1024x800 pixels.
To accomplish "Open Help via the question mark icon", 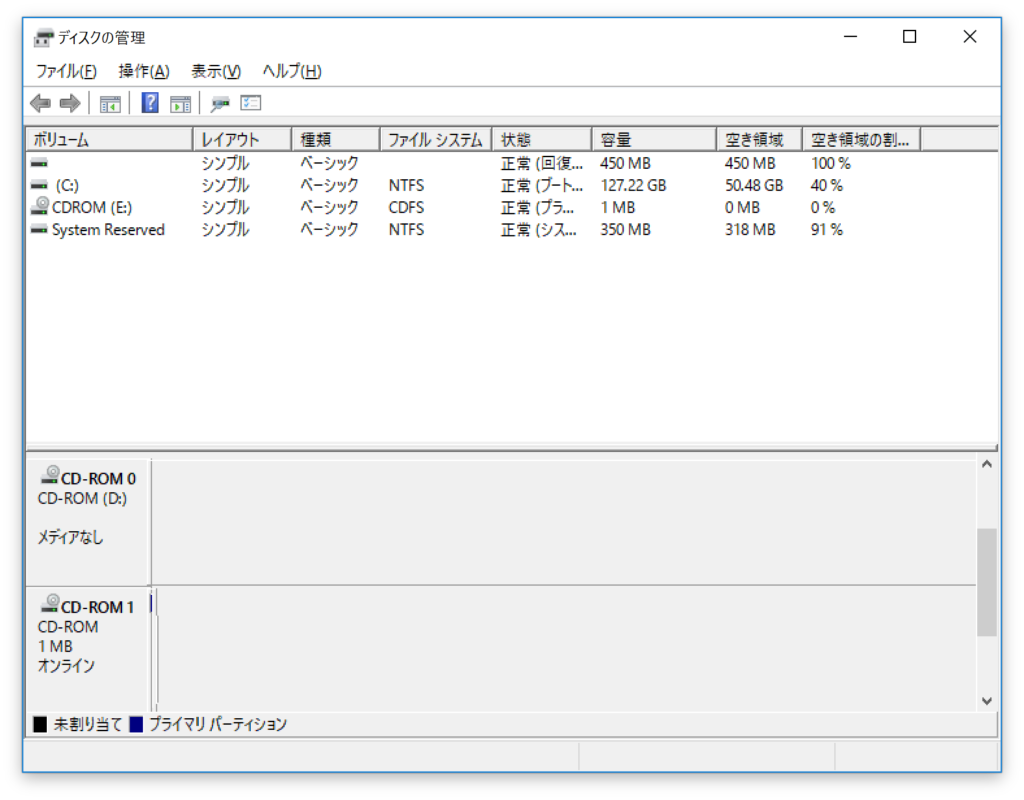I will coord(150,103).
